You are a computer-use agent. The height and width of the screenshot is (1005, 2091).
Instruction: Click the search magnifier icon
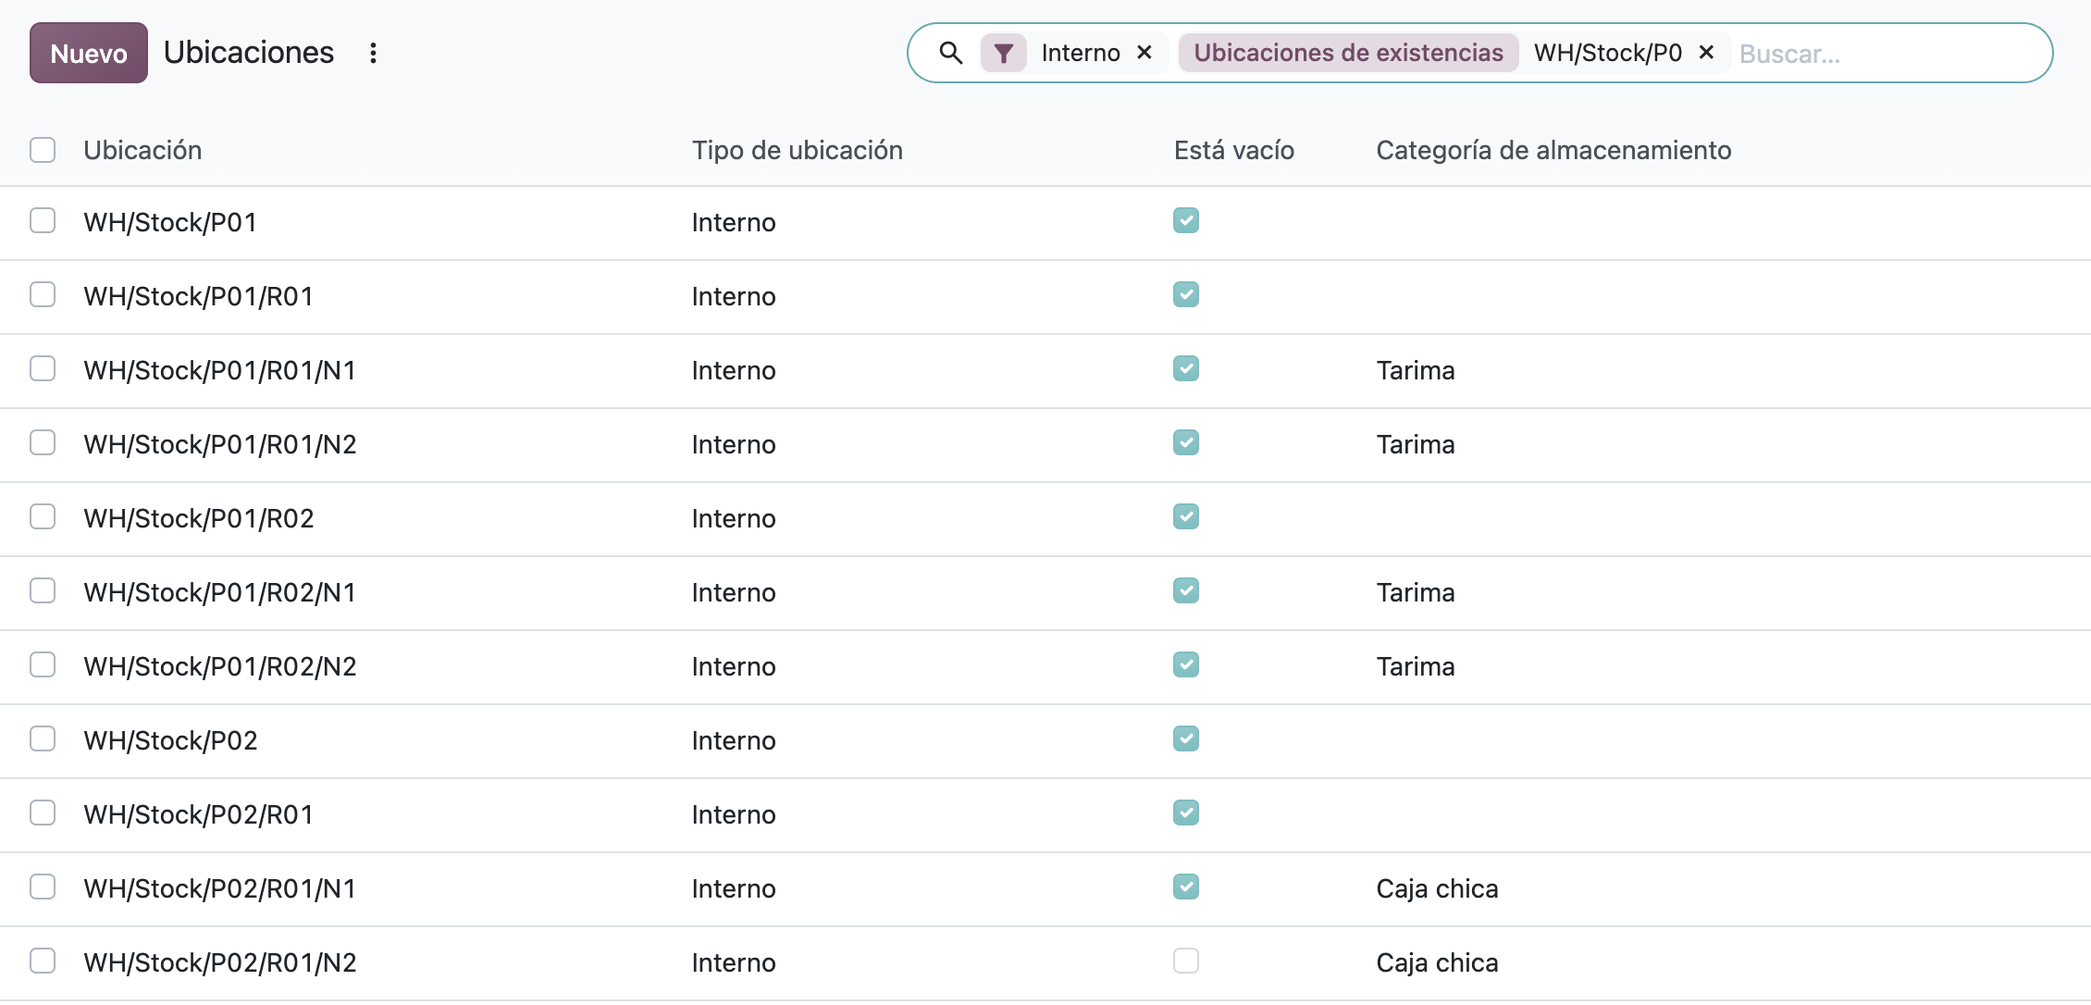point(951,53)
